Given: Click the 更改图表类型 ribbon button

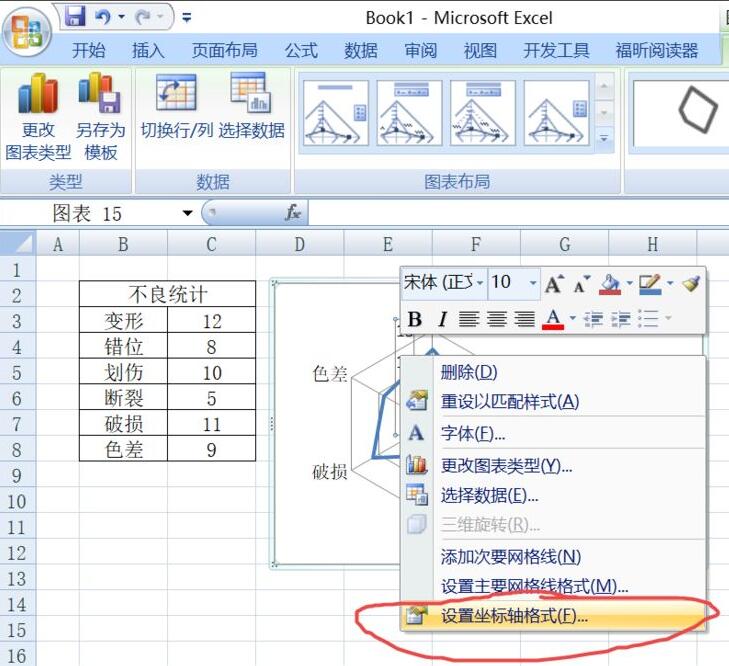Looking at the screenshot, I should [x=38, y=116].
